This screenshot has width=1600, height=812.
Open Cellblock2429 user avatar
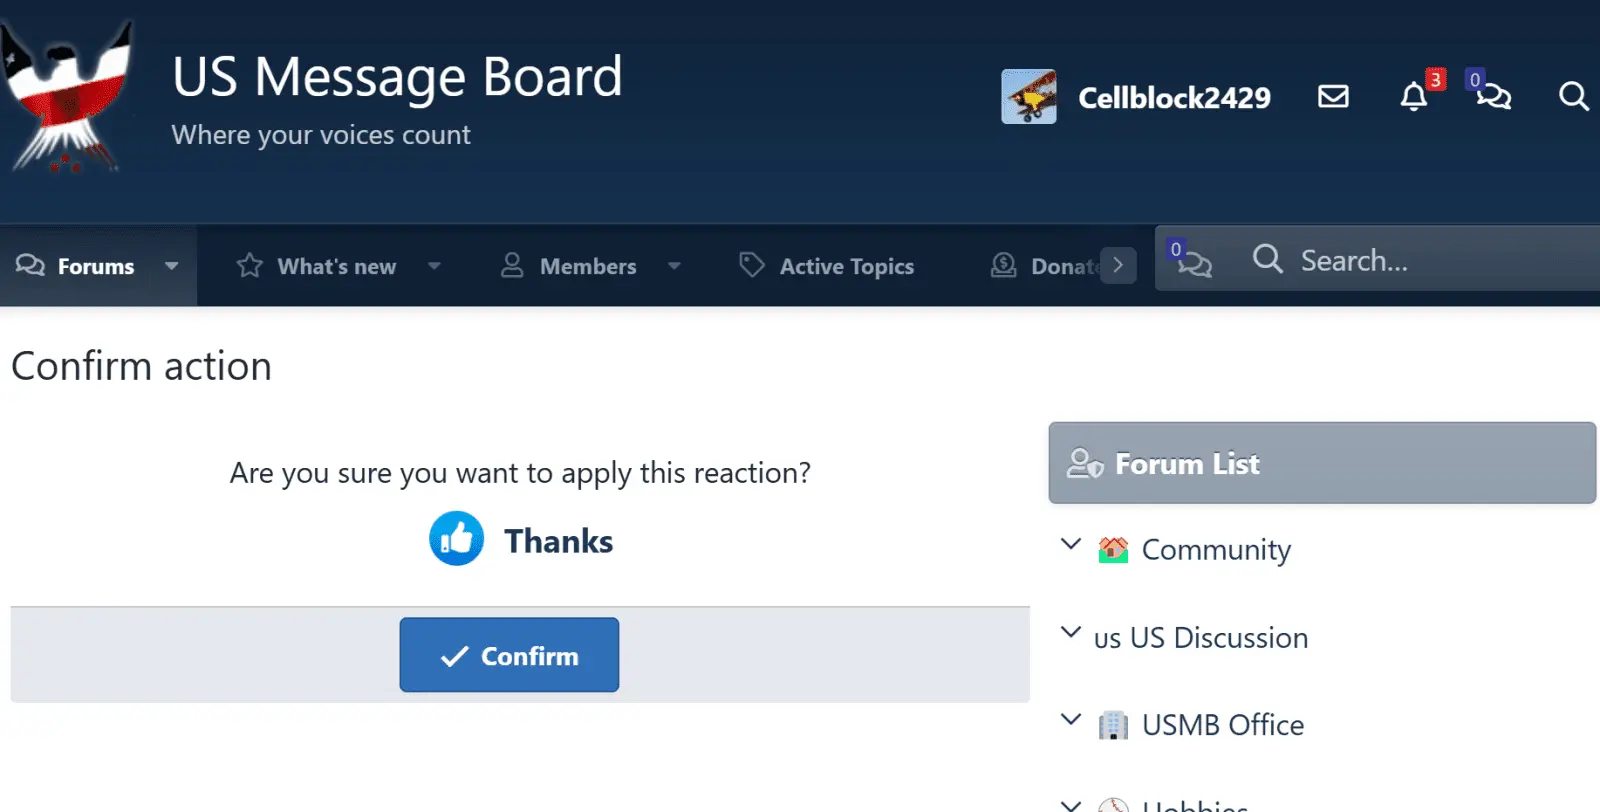(x=1028, y=97)
